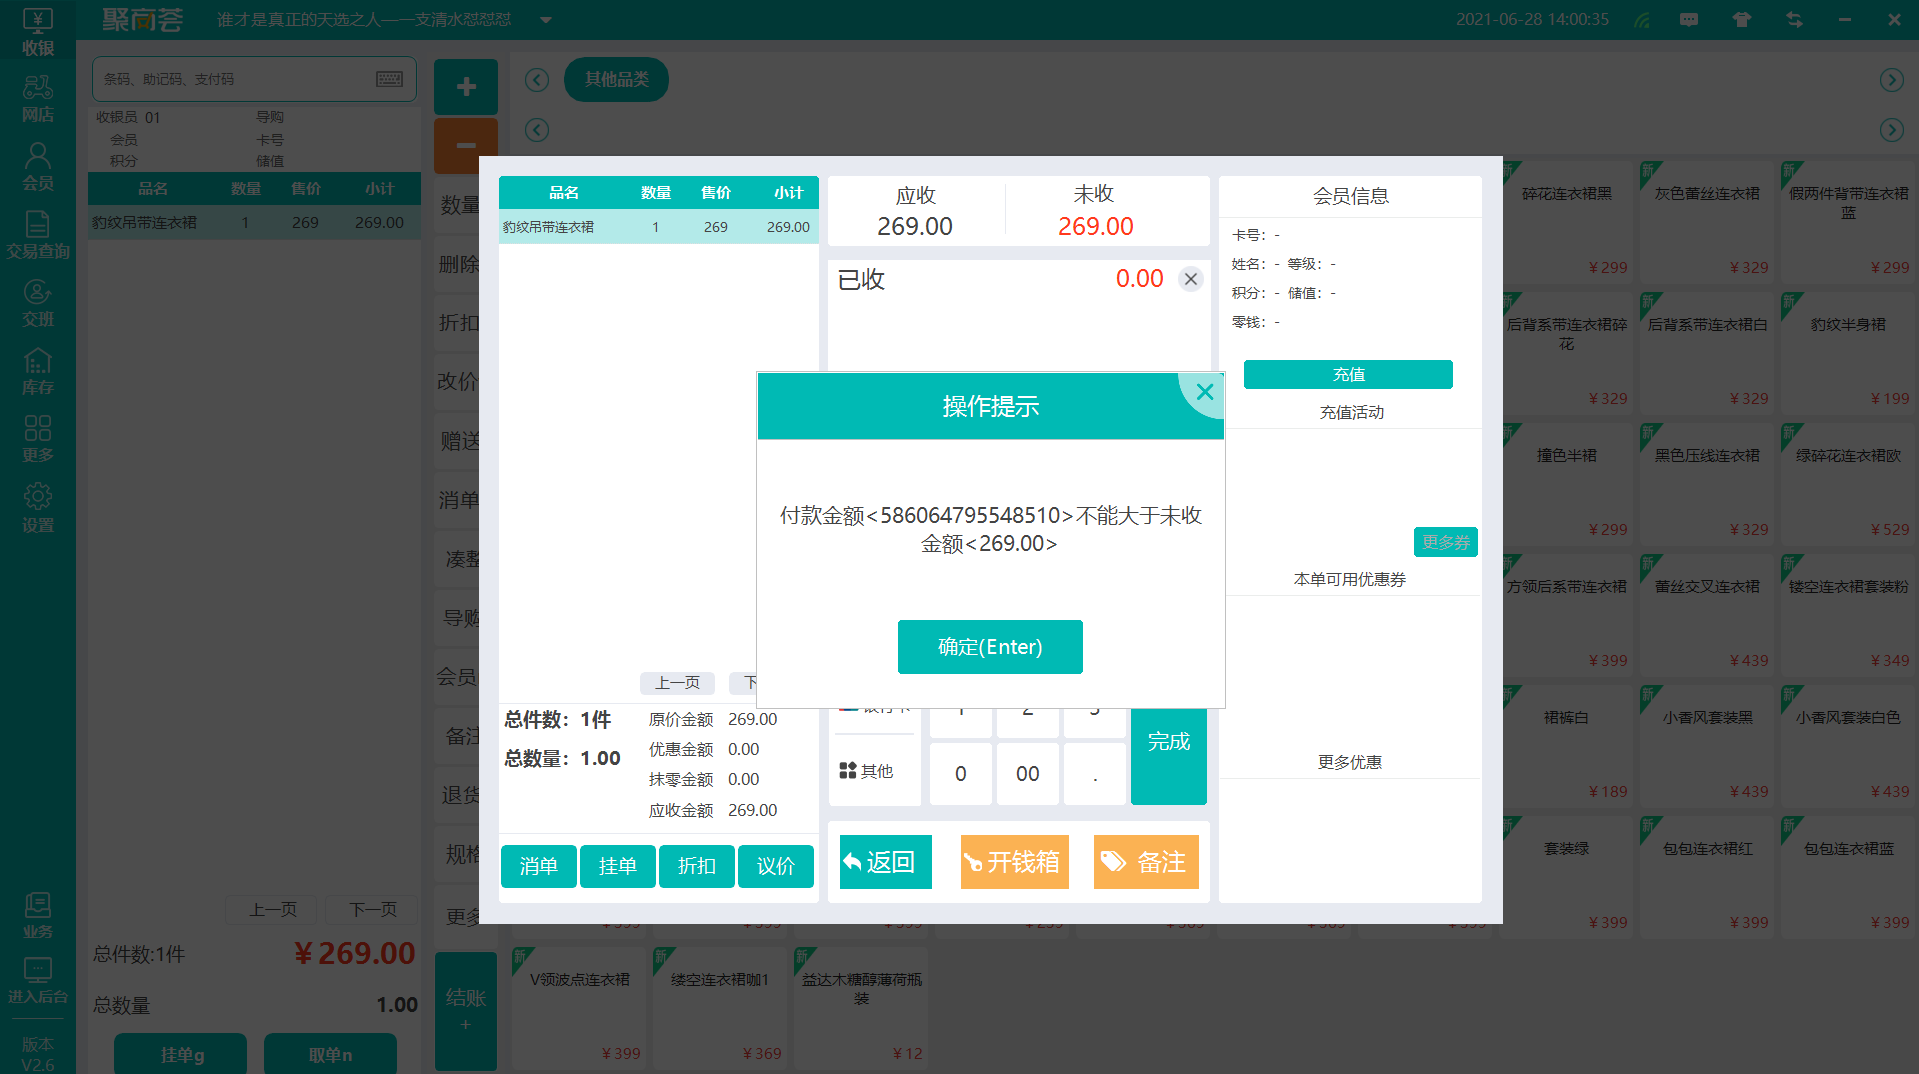Select product V领波点连衣裙

pyautogui.click(x=580, y=1006)
